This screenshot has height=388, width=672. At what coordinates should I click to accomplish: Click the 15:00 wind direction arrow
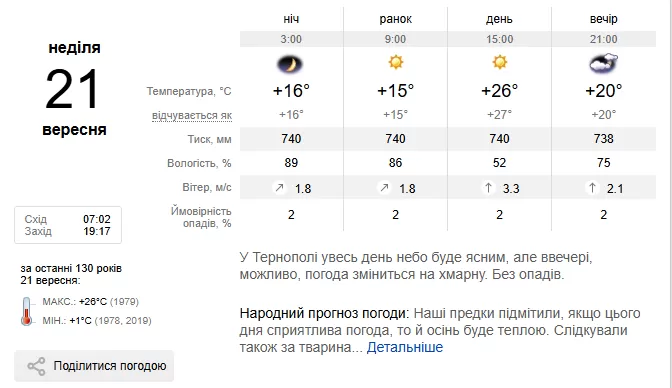pos(488,188)
